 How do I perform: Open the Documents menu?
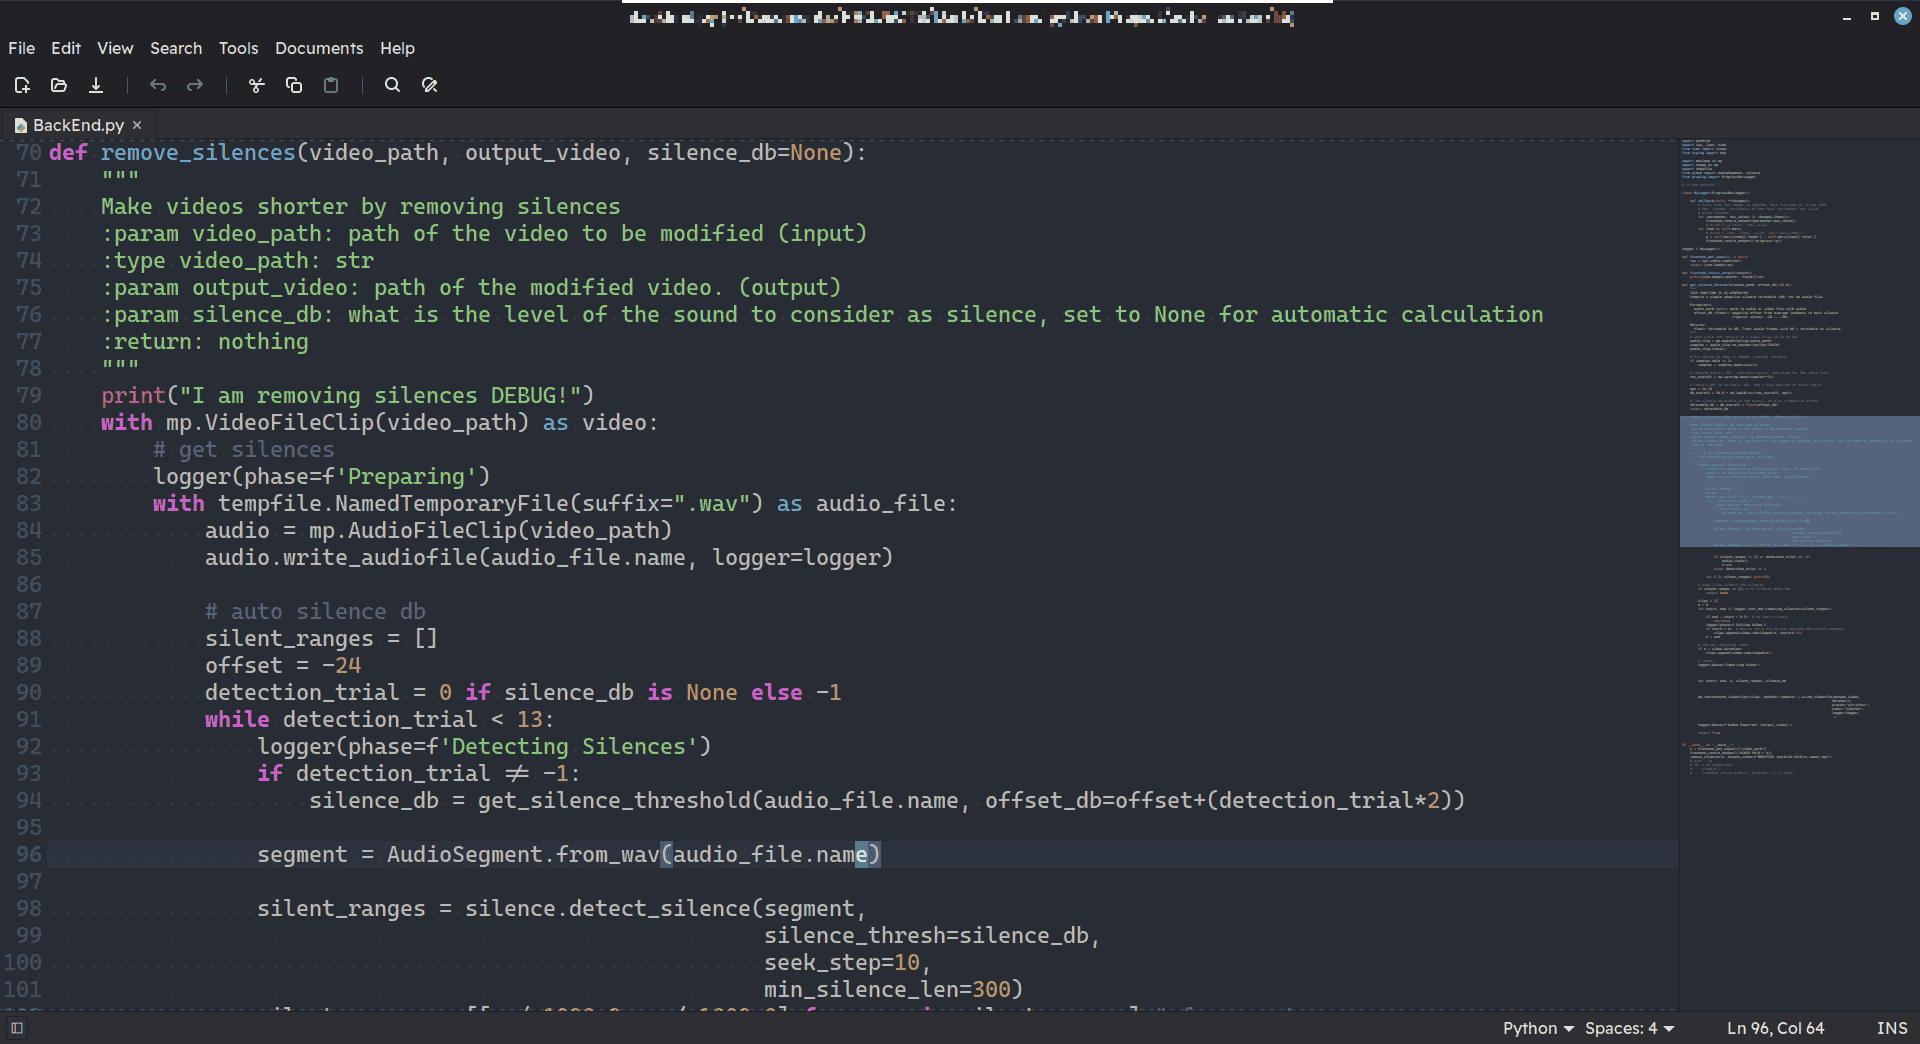click(319, 48)
